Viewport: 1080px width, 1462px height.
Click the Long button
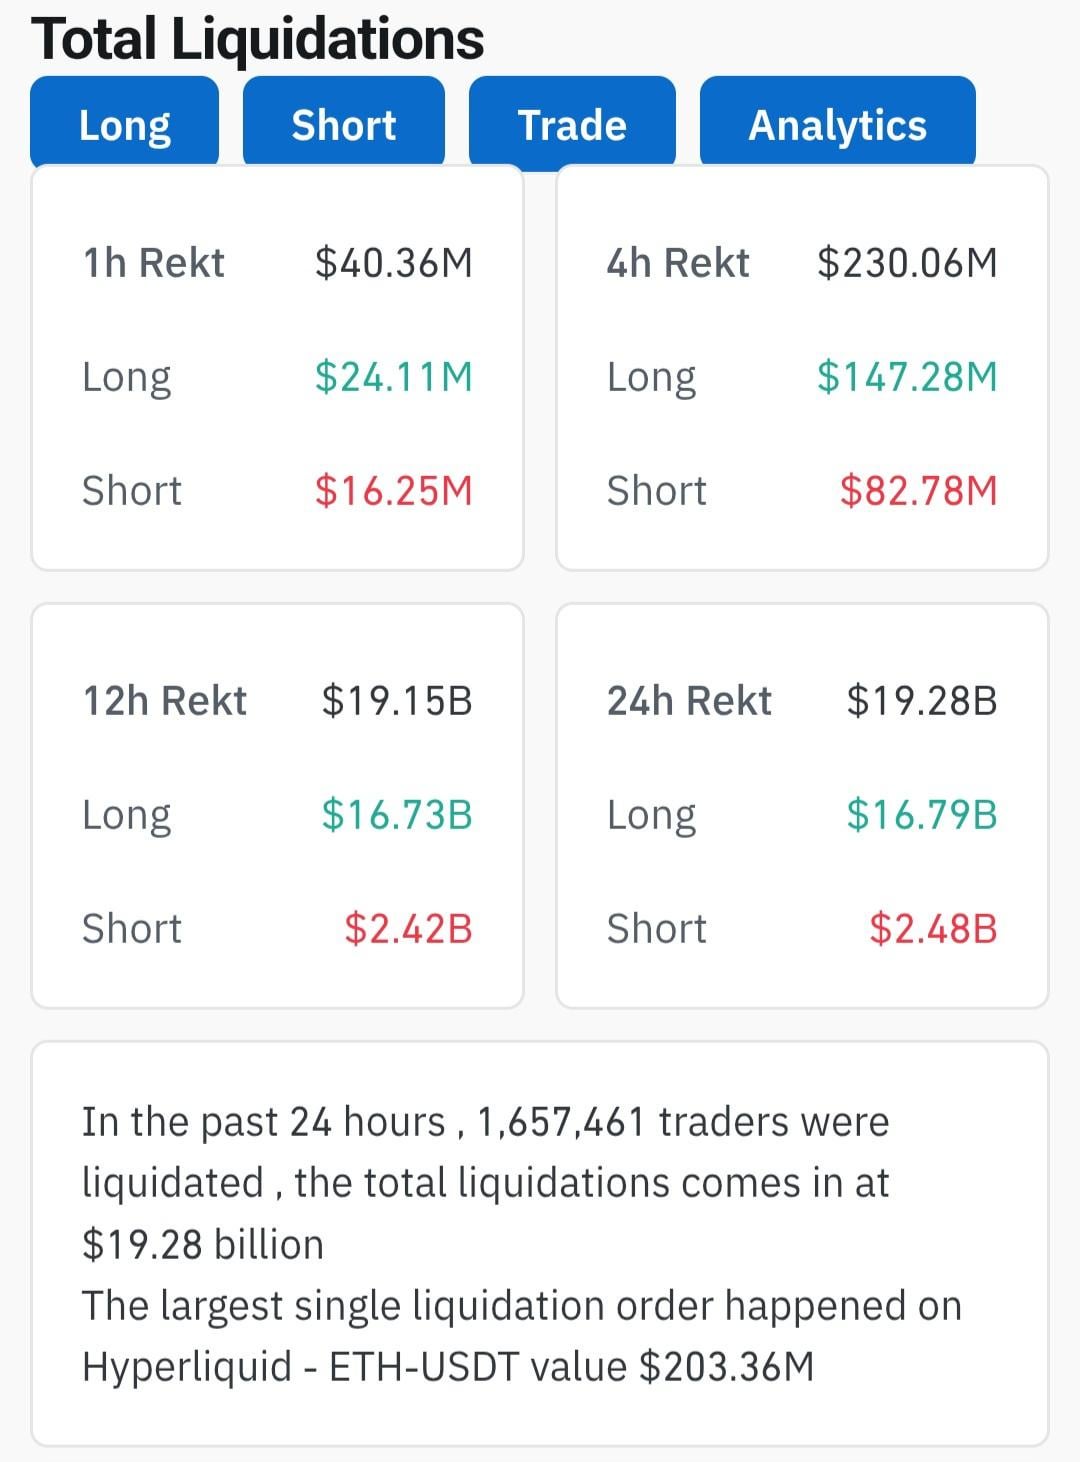click(x=125, y=125)
